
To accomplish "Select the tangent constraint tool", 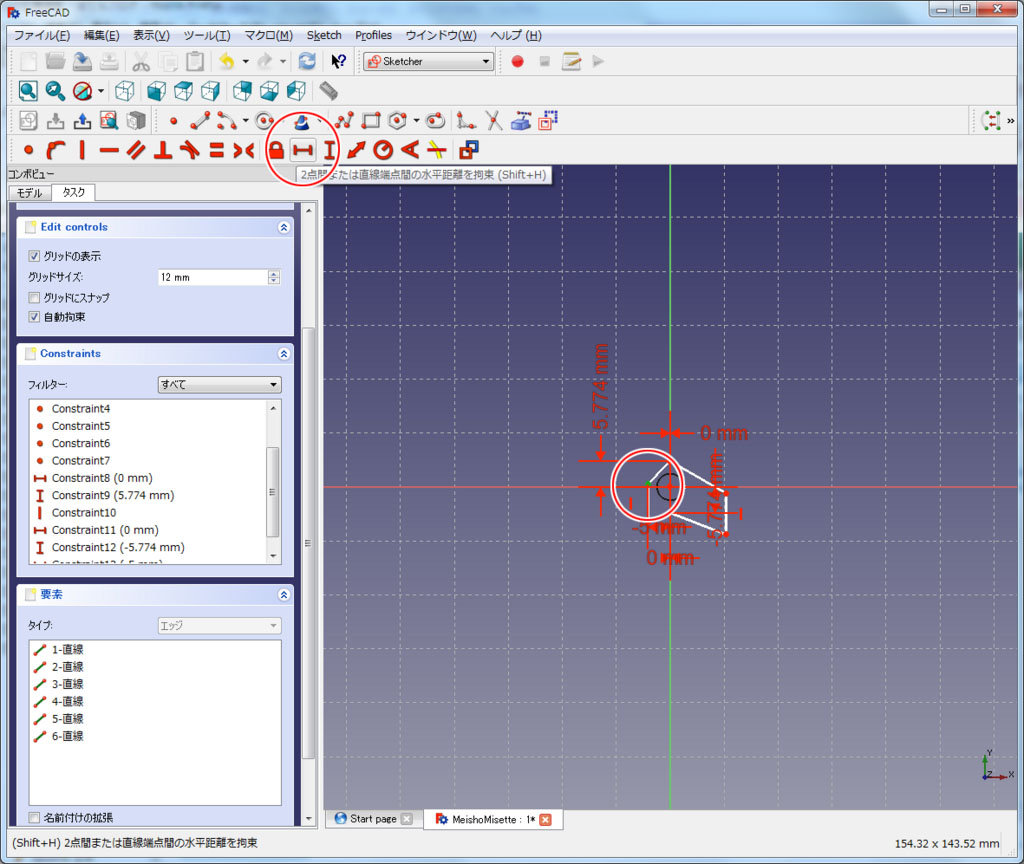I will click(189, 150).
